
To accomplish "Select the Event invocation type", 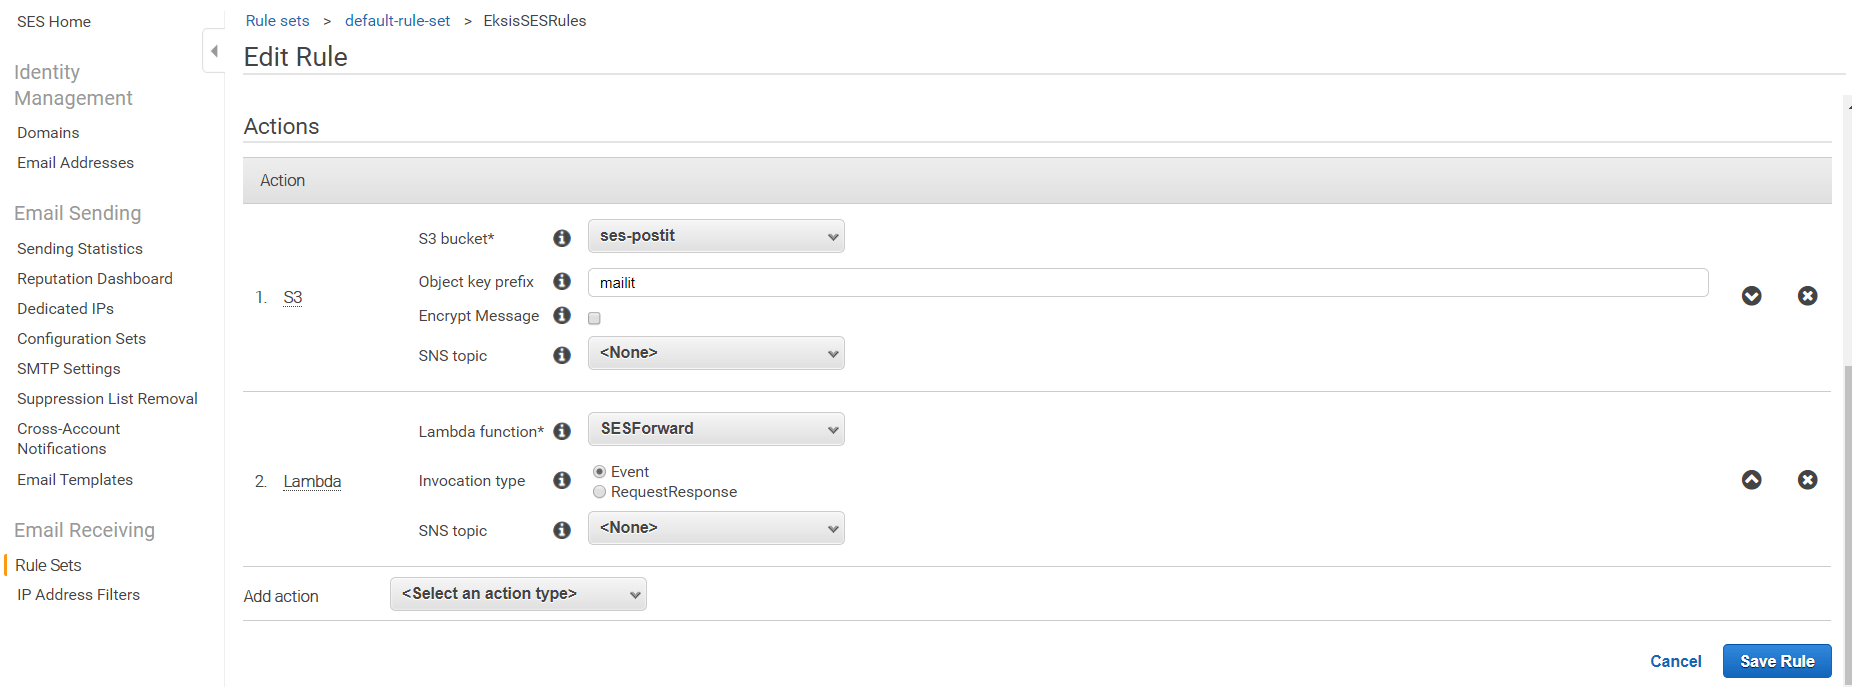I will tap(600, 472).
